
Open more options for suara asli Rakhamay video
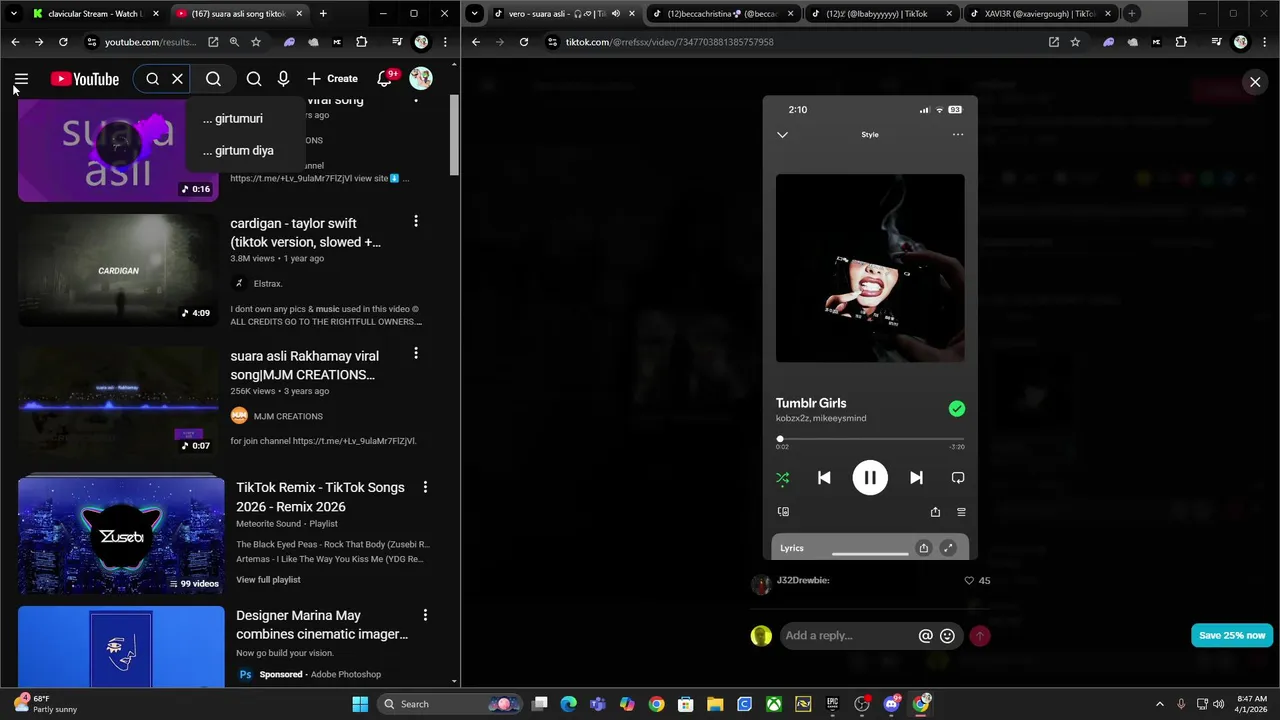[x=416, y=353]
